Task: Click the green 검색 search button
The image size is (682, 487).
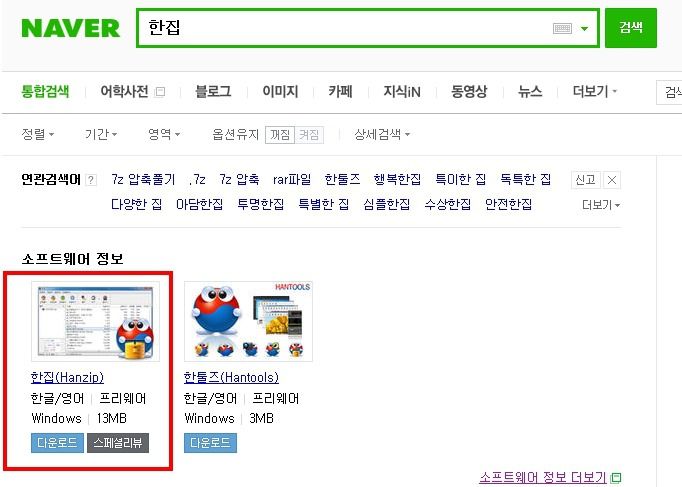Action: [631, 28]
